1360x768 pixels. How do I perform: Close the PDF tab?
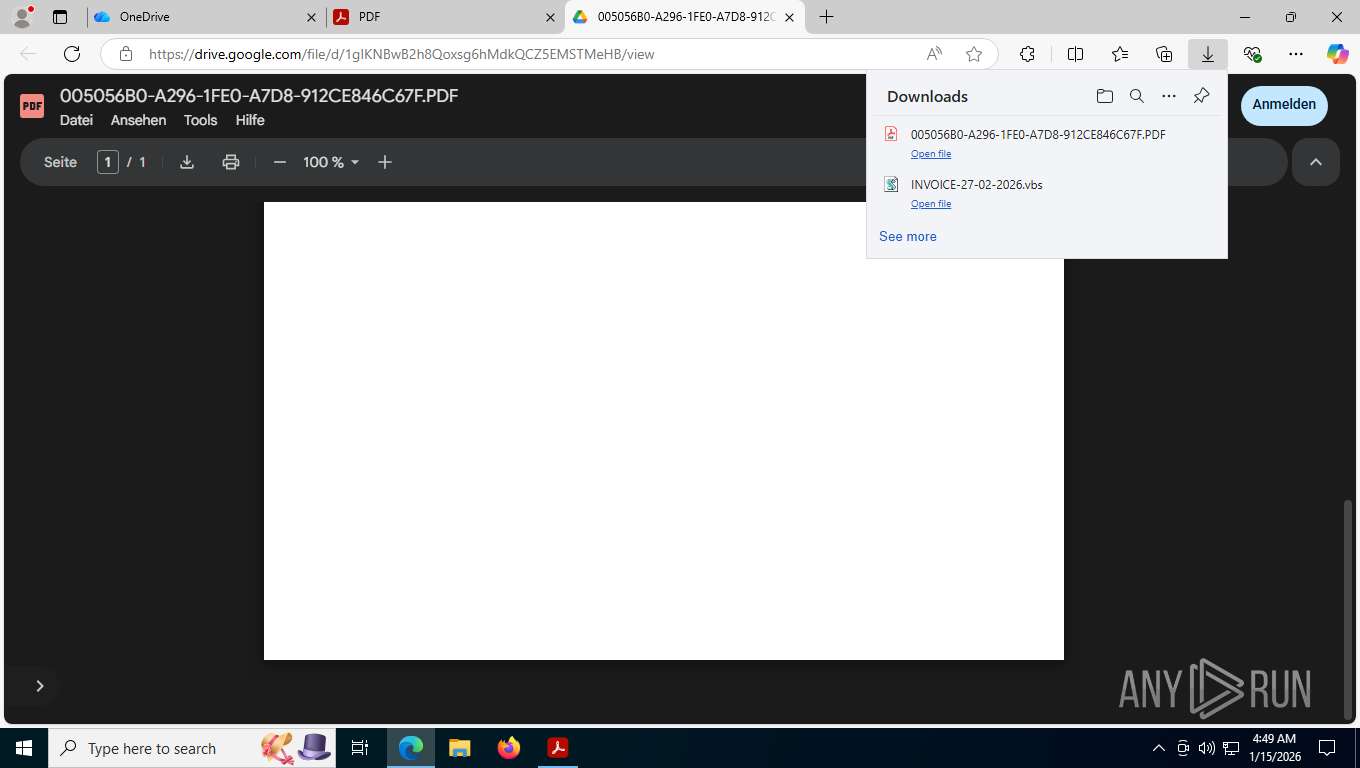pos(550,17)
